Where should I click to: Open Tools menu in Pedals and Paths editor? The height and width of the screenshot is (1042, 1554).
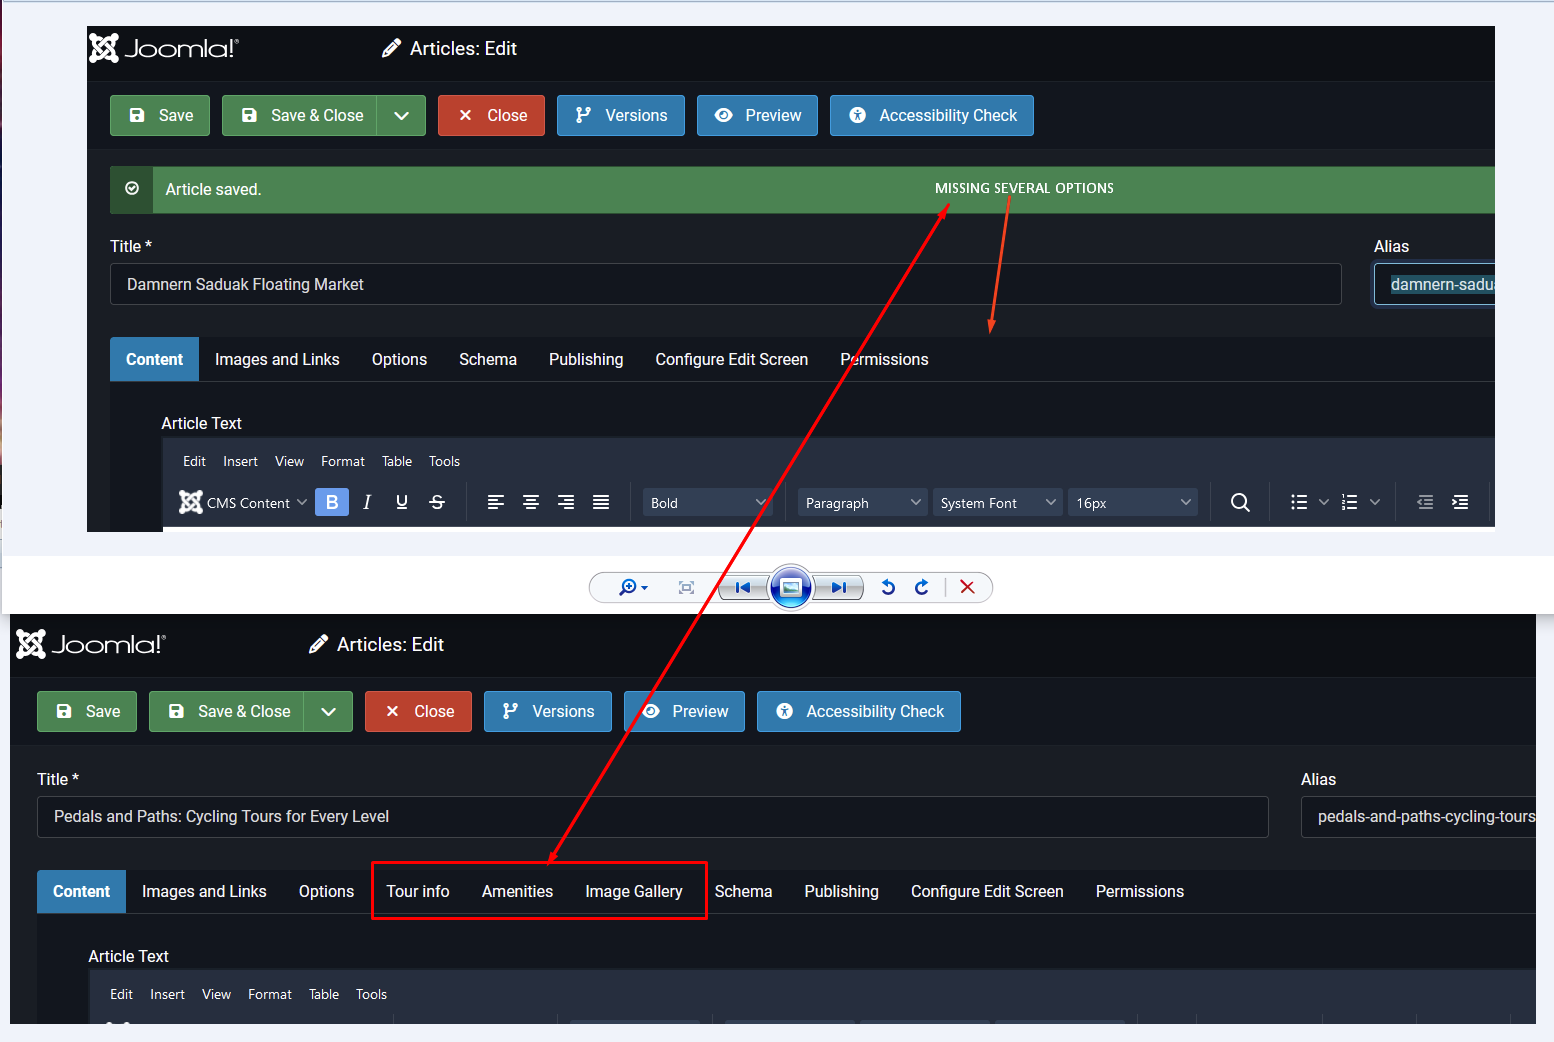point(371,994)
